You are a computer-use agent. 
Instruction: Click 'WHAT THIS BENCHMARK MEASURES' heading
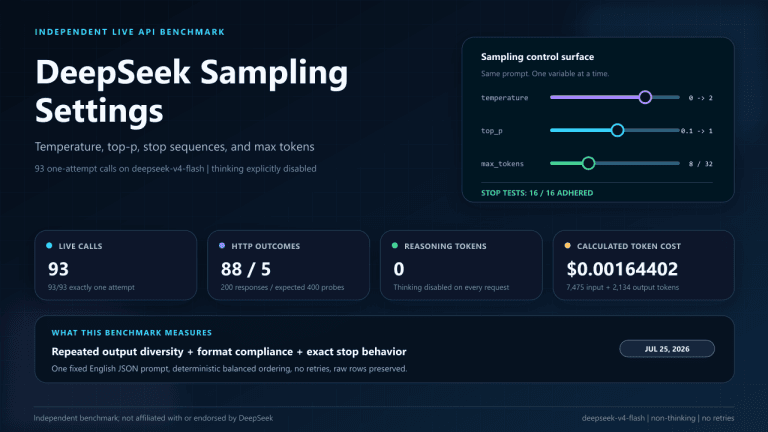[132, 333]
